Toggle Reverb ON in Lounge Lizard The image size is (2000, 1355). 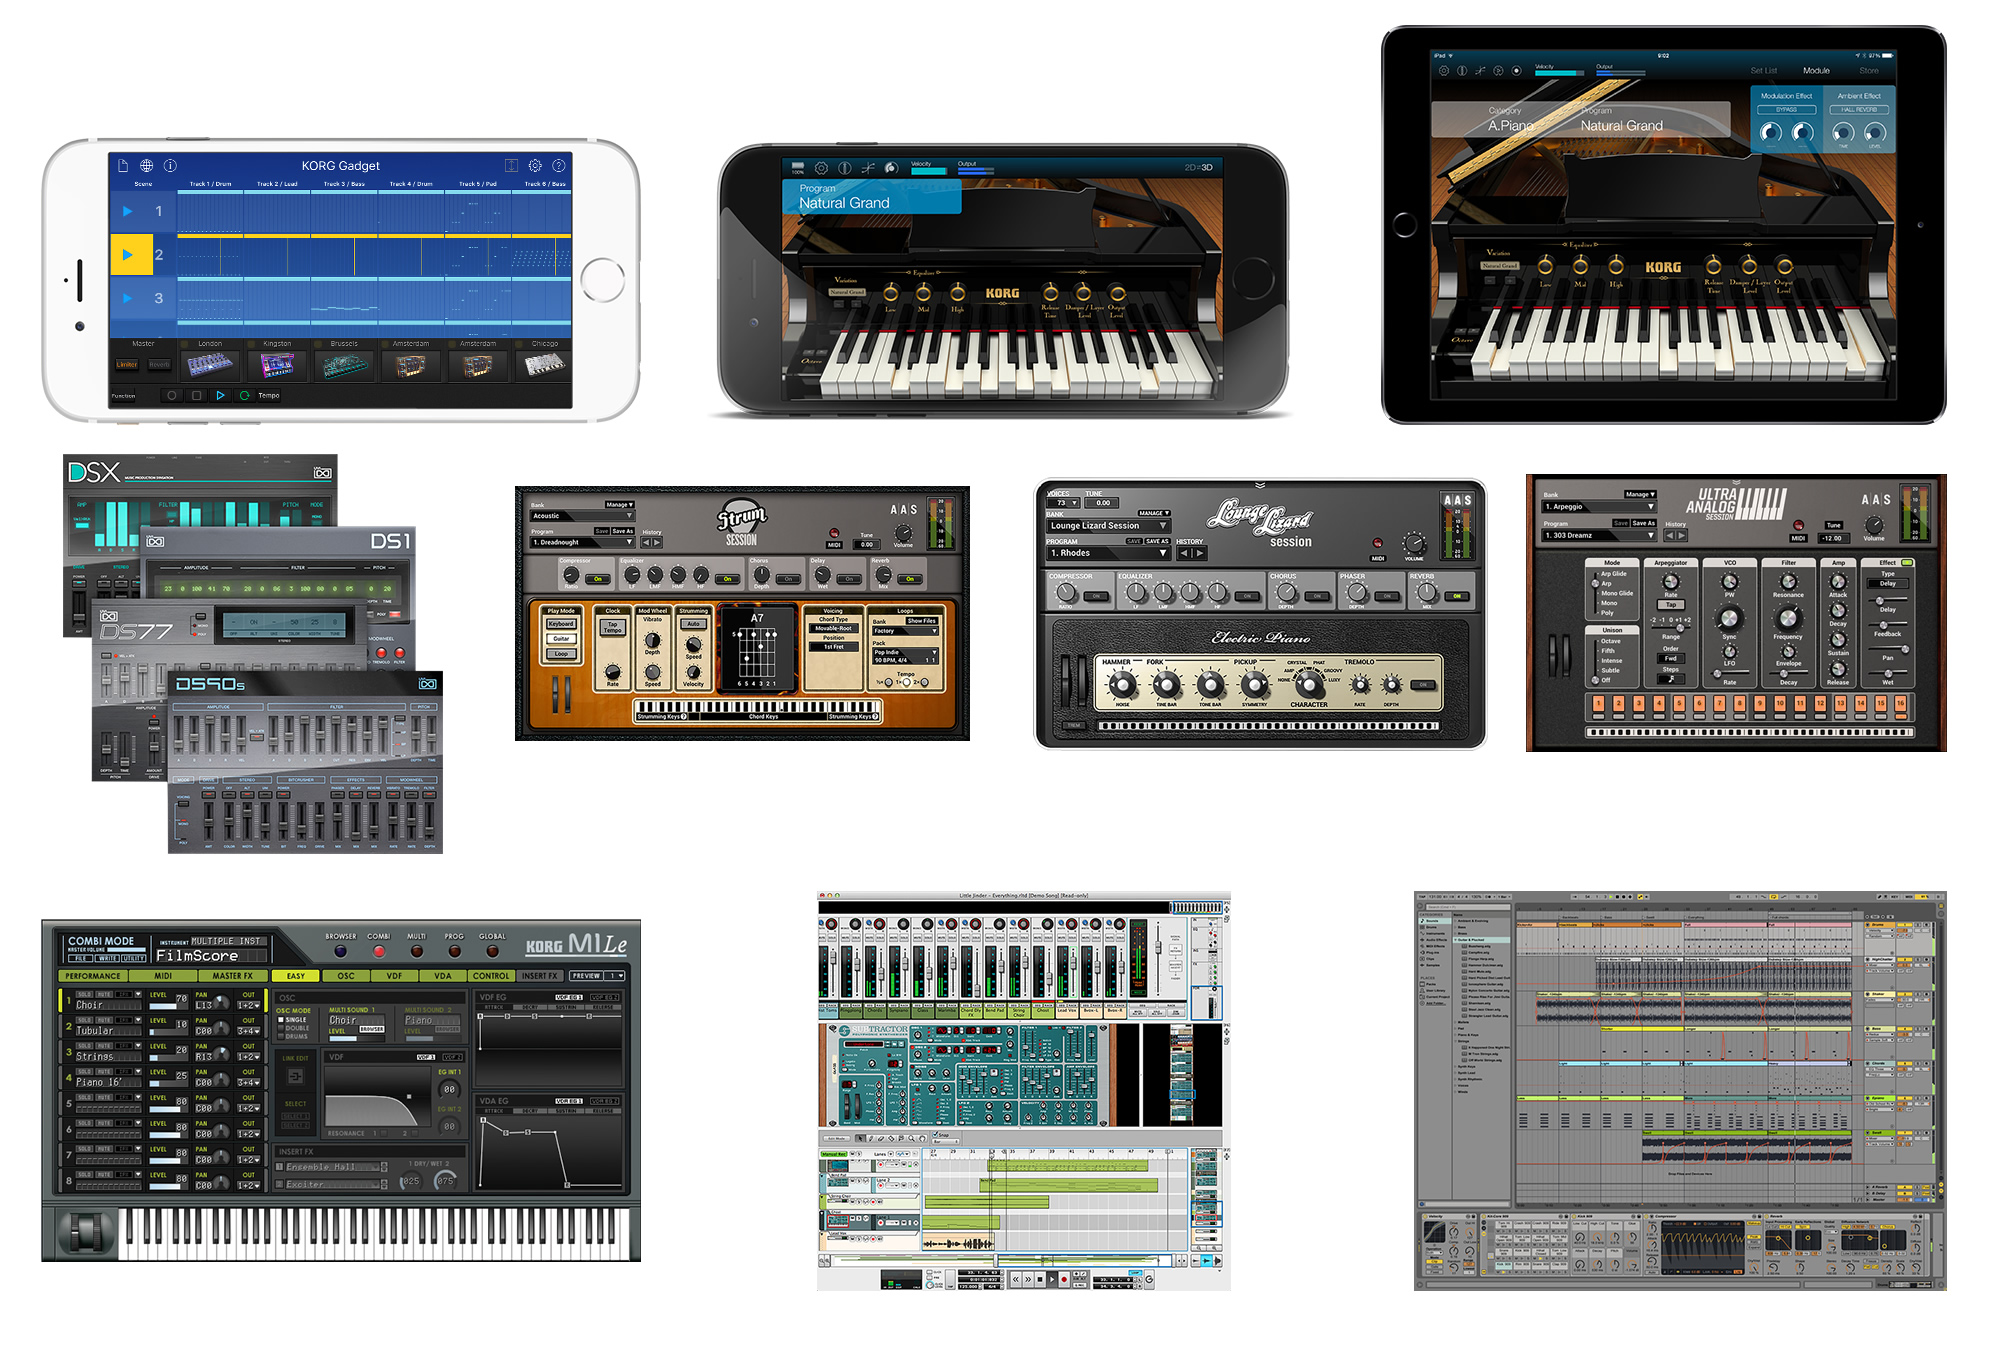pos(1458,596)
